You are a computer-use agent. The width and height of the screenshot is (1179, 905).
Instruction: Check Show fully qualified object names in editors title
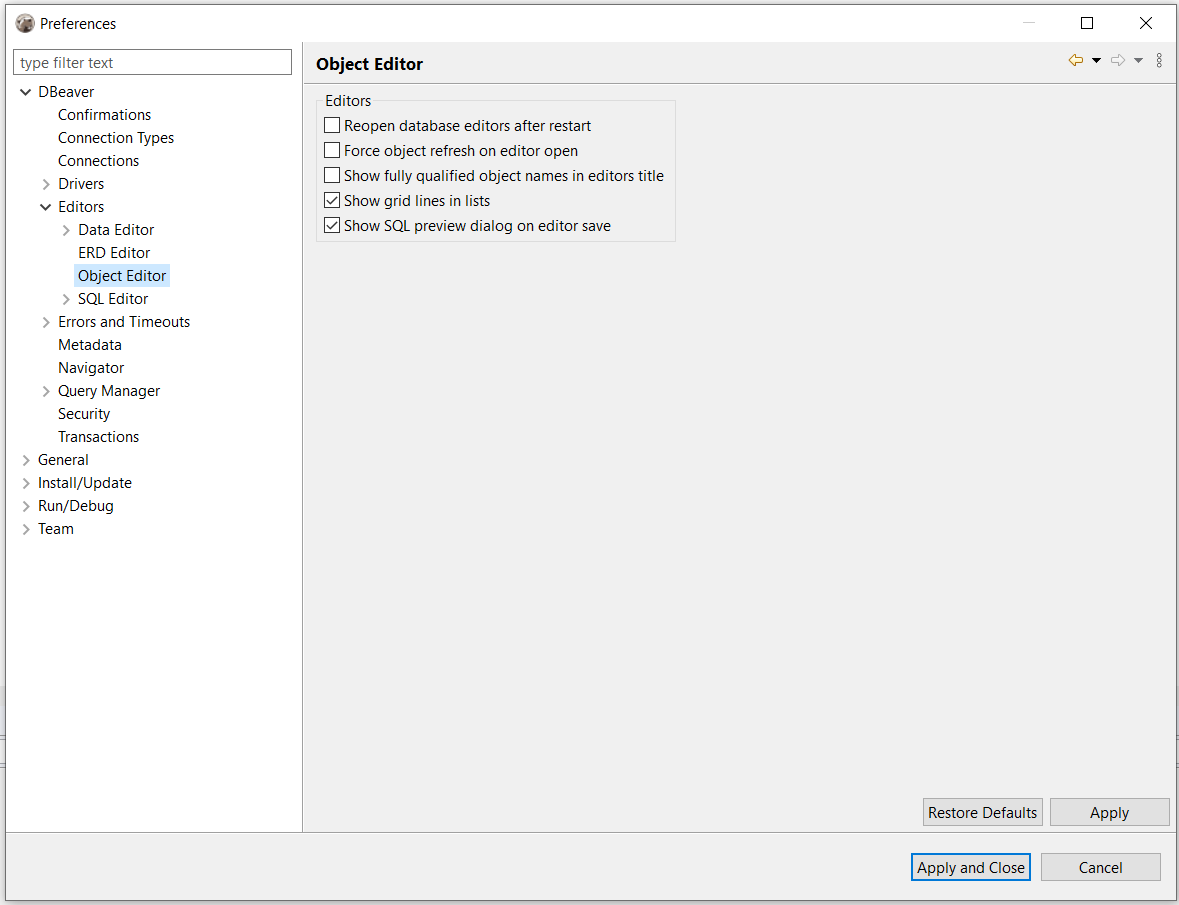click(331, 175)
